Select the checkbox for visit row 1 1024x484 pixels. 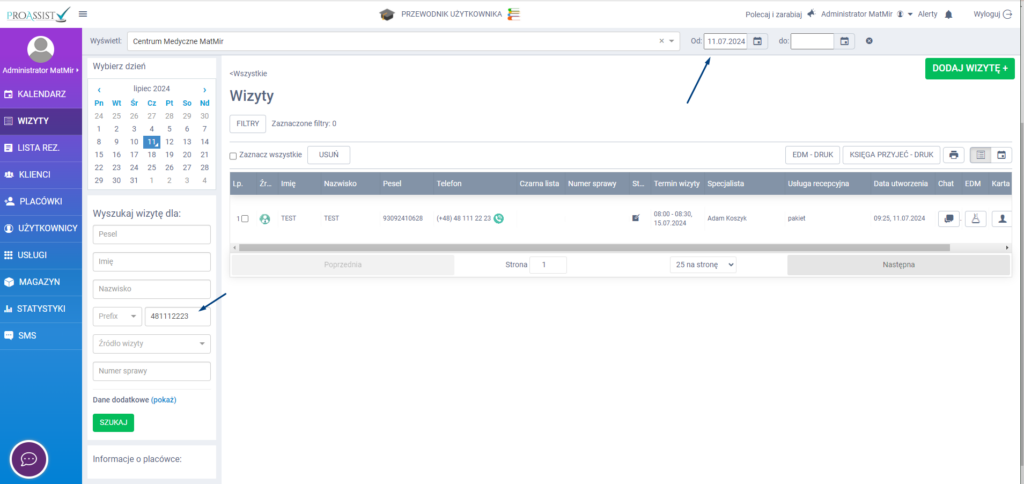[x=245, y=218]
